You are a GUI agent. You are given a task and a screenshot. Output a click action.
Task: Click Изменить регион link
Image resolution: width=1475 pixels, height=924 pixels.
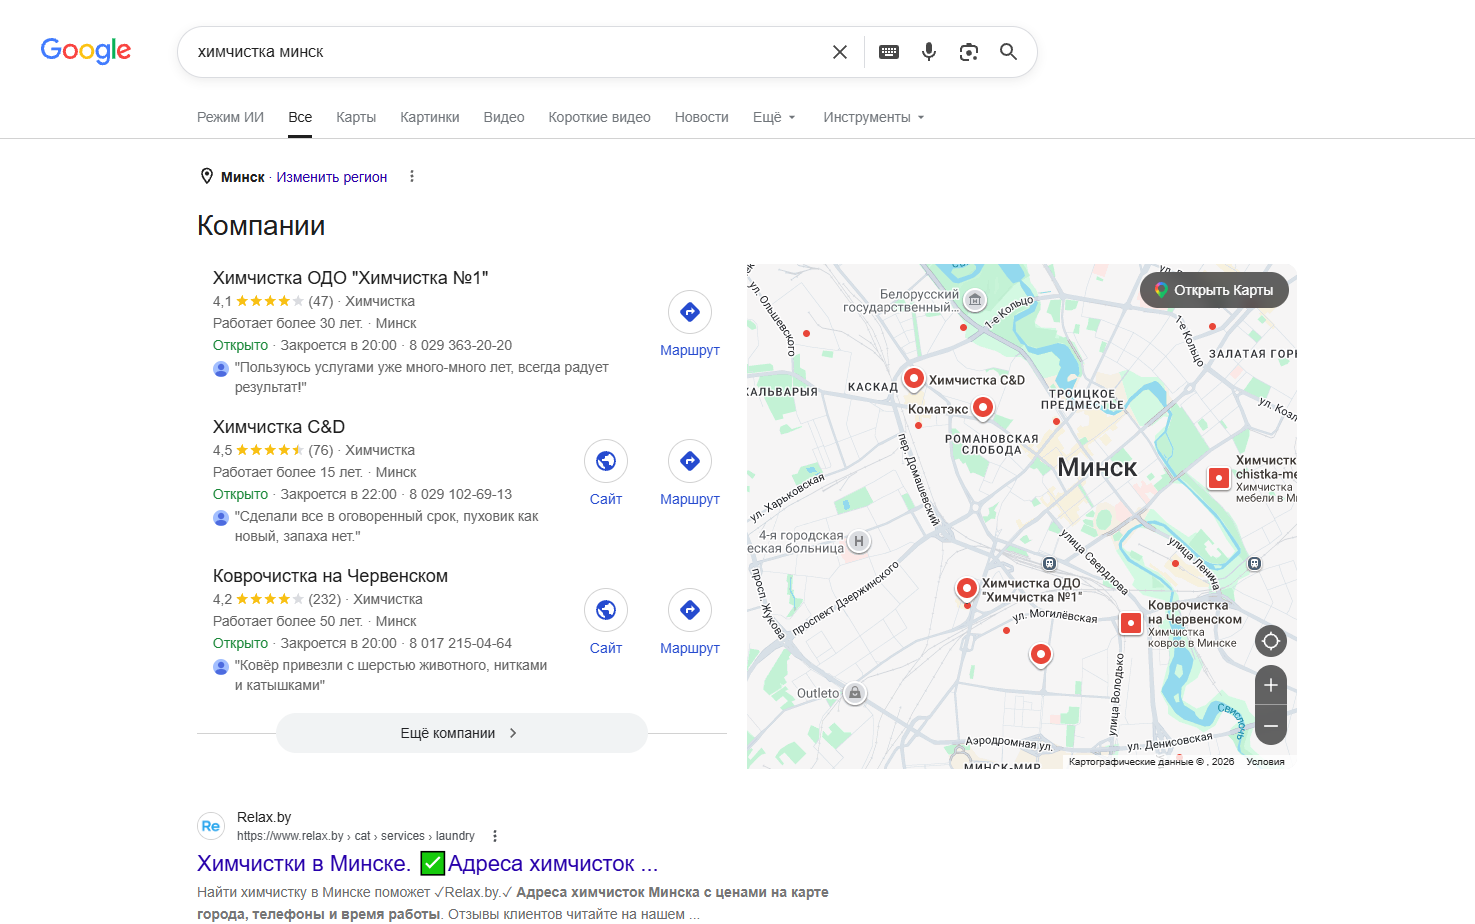click(x=331, y=177)
